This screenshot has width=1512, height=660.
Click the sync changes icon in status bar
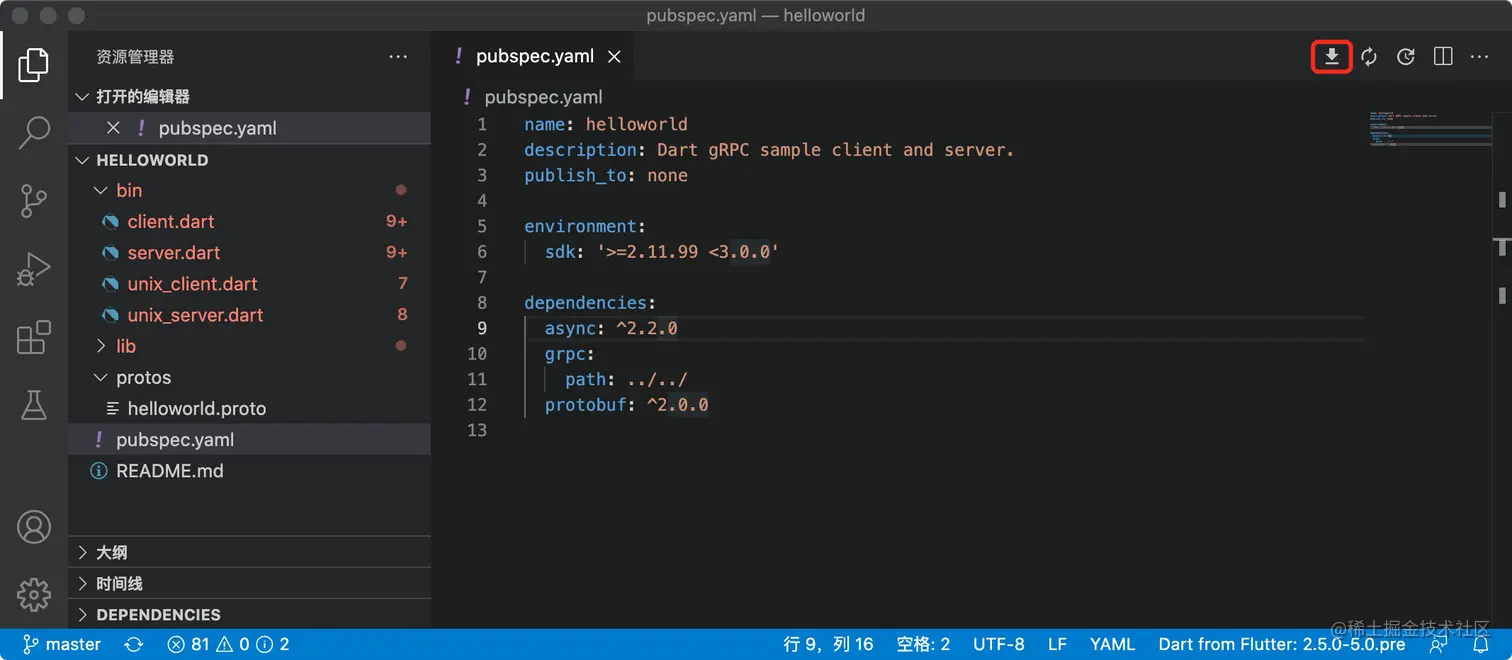[133, 645]
